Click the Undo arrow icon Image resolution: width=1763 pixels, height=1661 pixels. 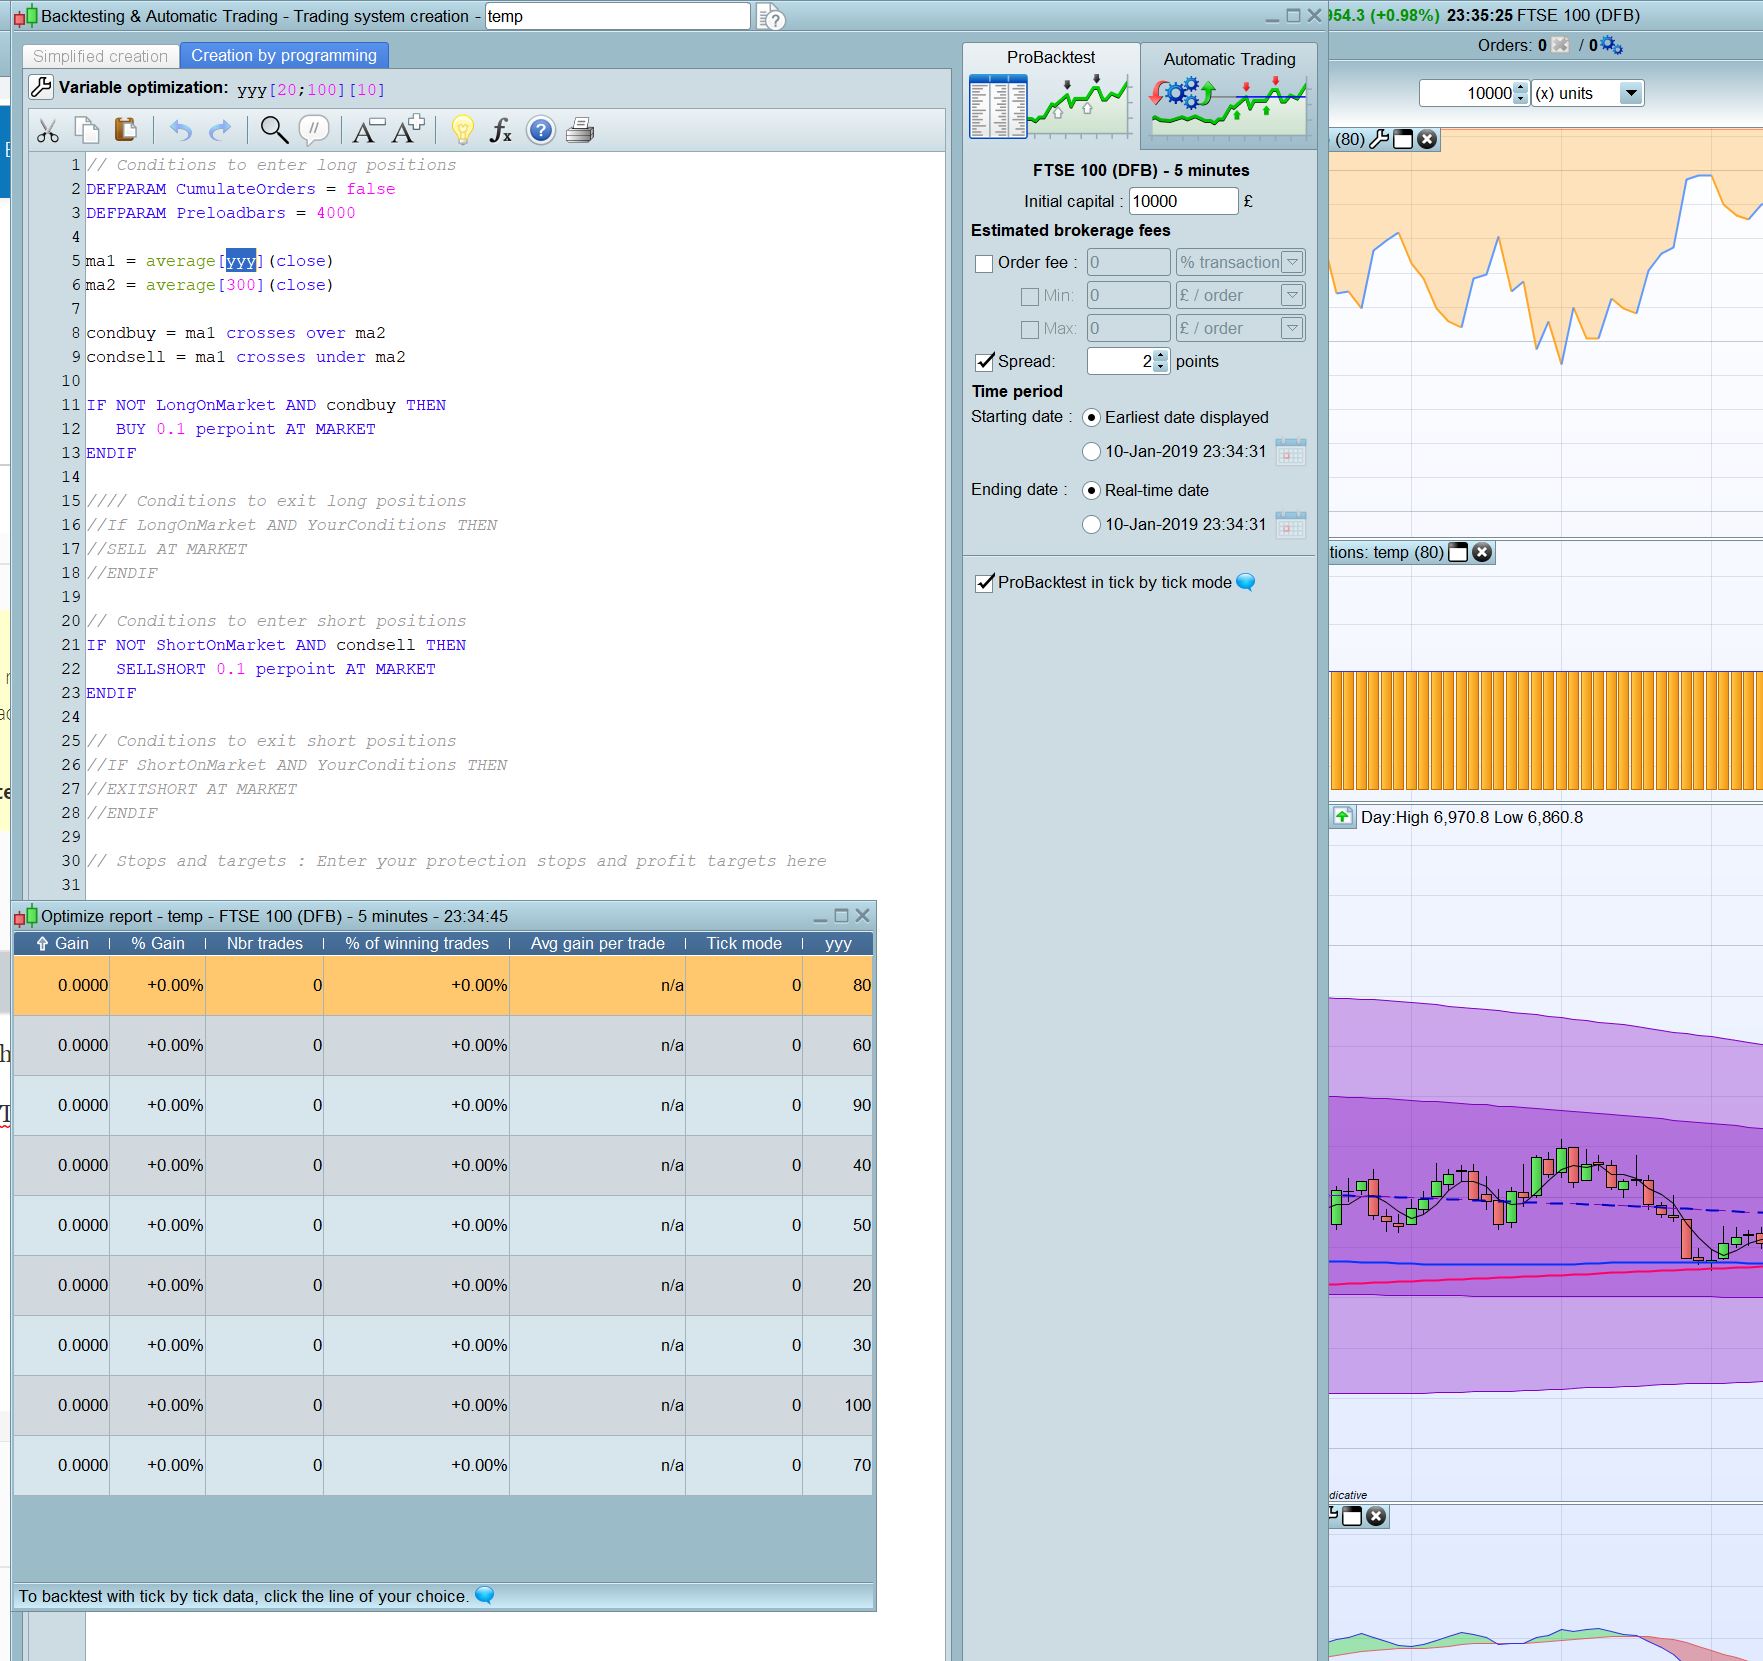click(x=181, y=130)
